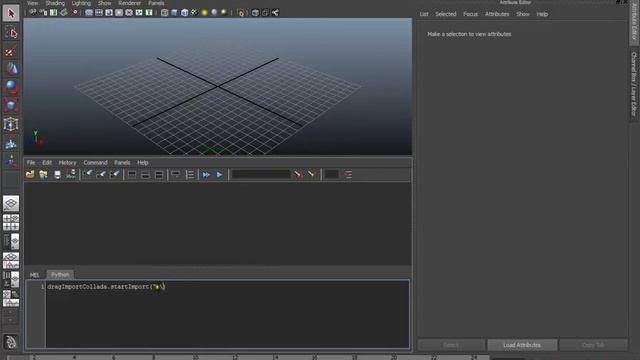Open Attribute Editor Help menu
The width and height of the screenshot is (640, 360).
coord(542,14)
